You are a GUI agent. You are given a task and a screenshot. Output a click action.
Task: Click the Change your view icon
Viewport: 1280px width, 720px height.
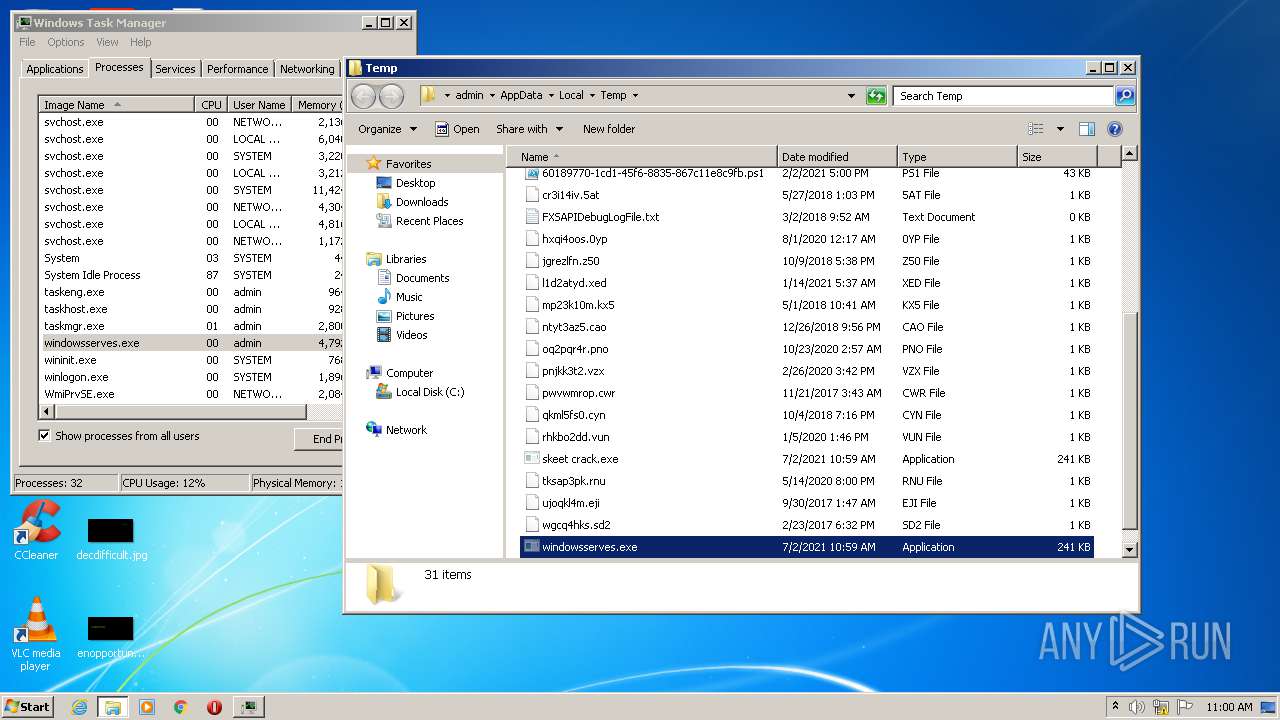[x=1036, y=129]
